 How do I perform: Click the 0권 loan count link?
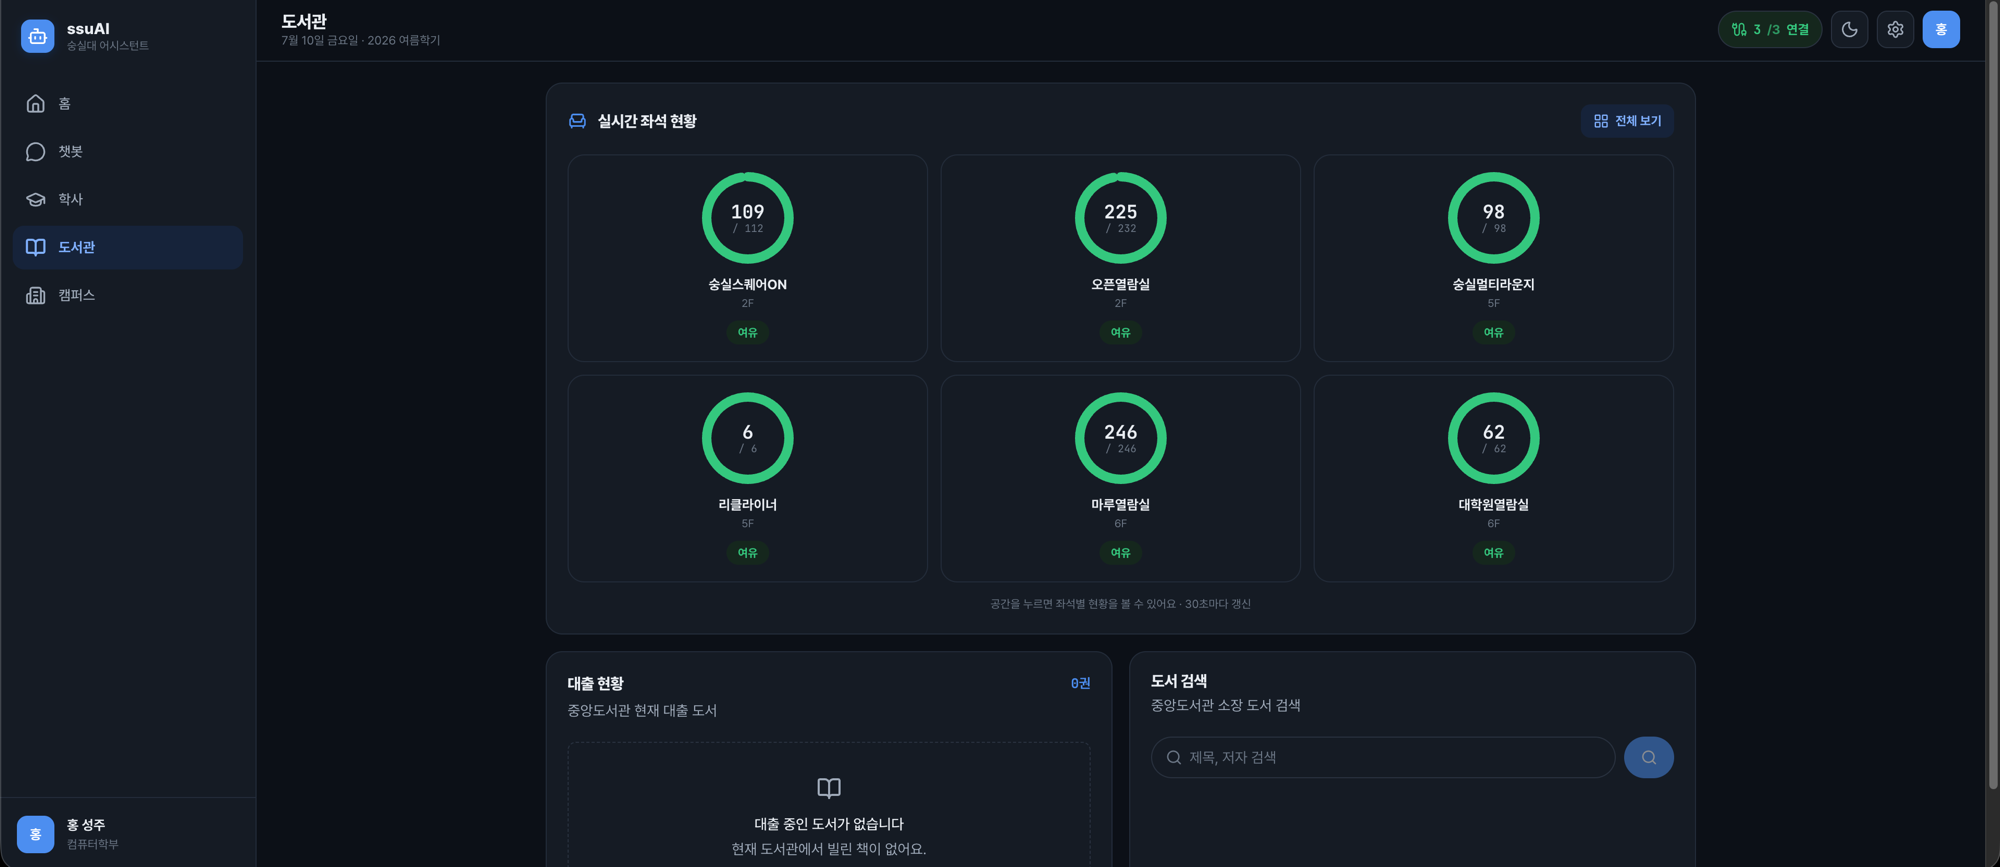pyautogui.click(x=1080, y=684)
